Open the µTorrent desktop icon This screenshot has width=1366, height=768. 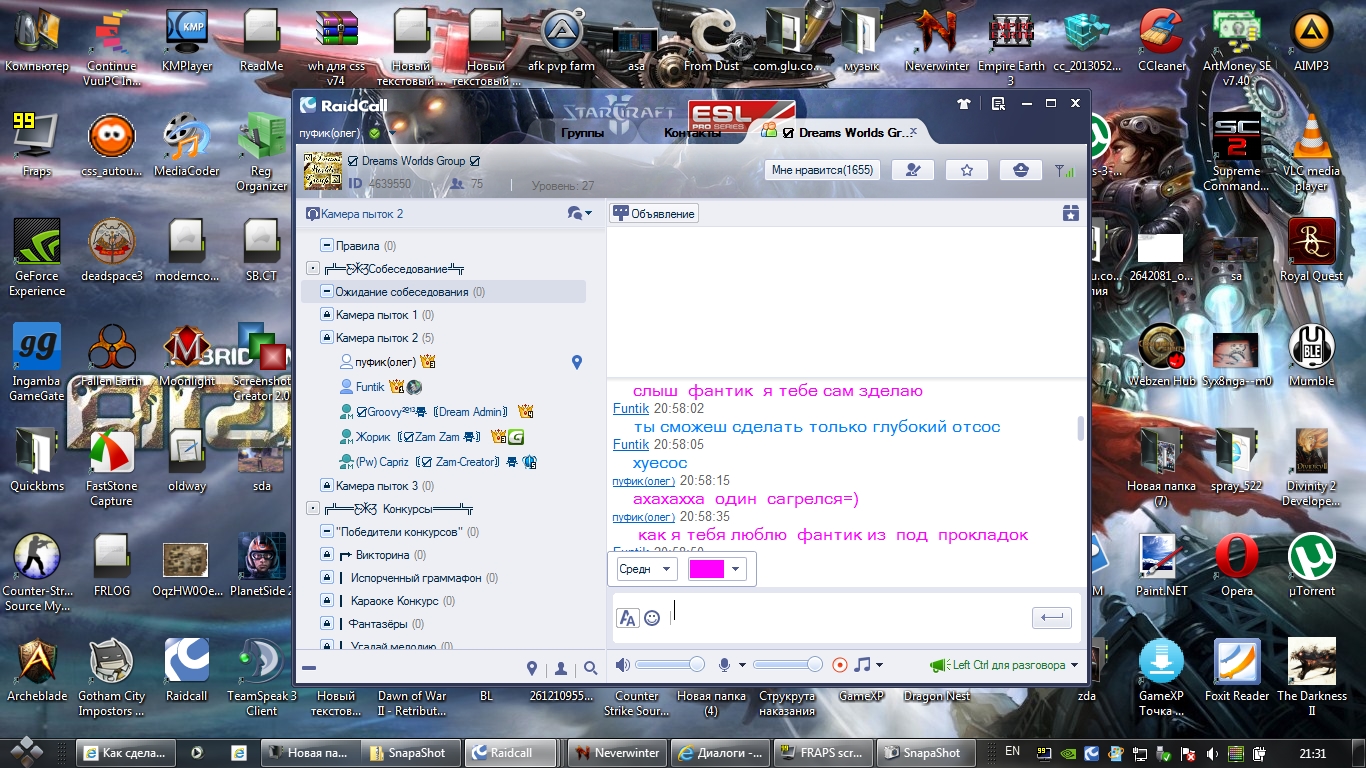(1312, 565)
